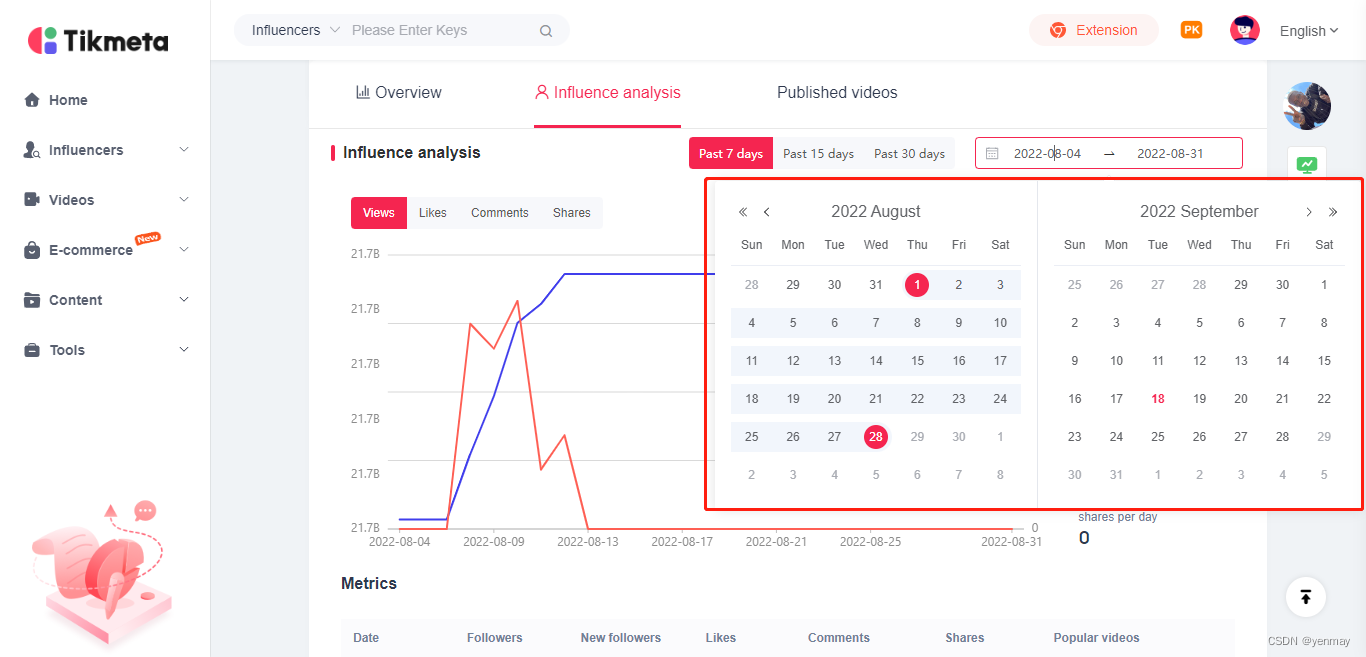Expand the Tools sidebar menu chevron
The width and height of the screenshot is (1366, 657).
point(184,350)
